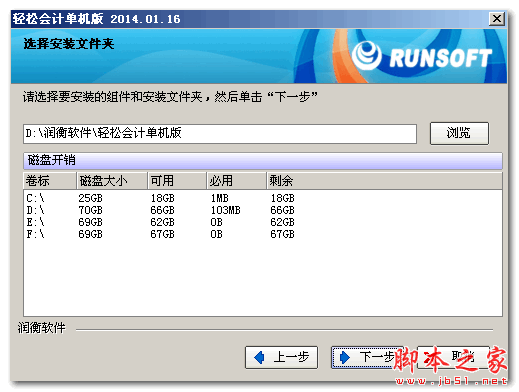The width and height of the screenshot is (519, 392).
Task: Proceed with 下一步 button
Action: [x=367, y=357]
